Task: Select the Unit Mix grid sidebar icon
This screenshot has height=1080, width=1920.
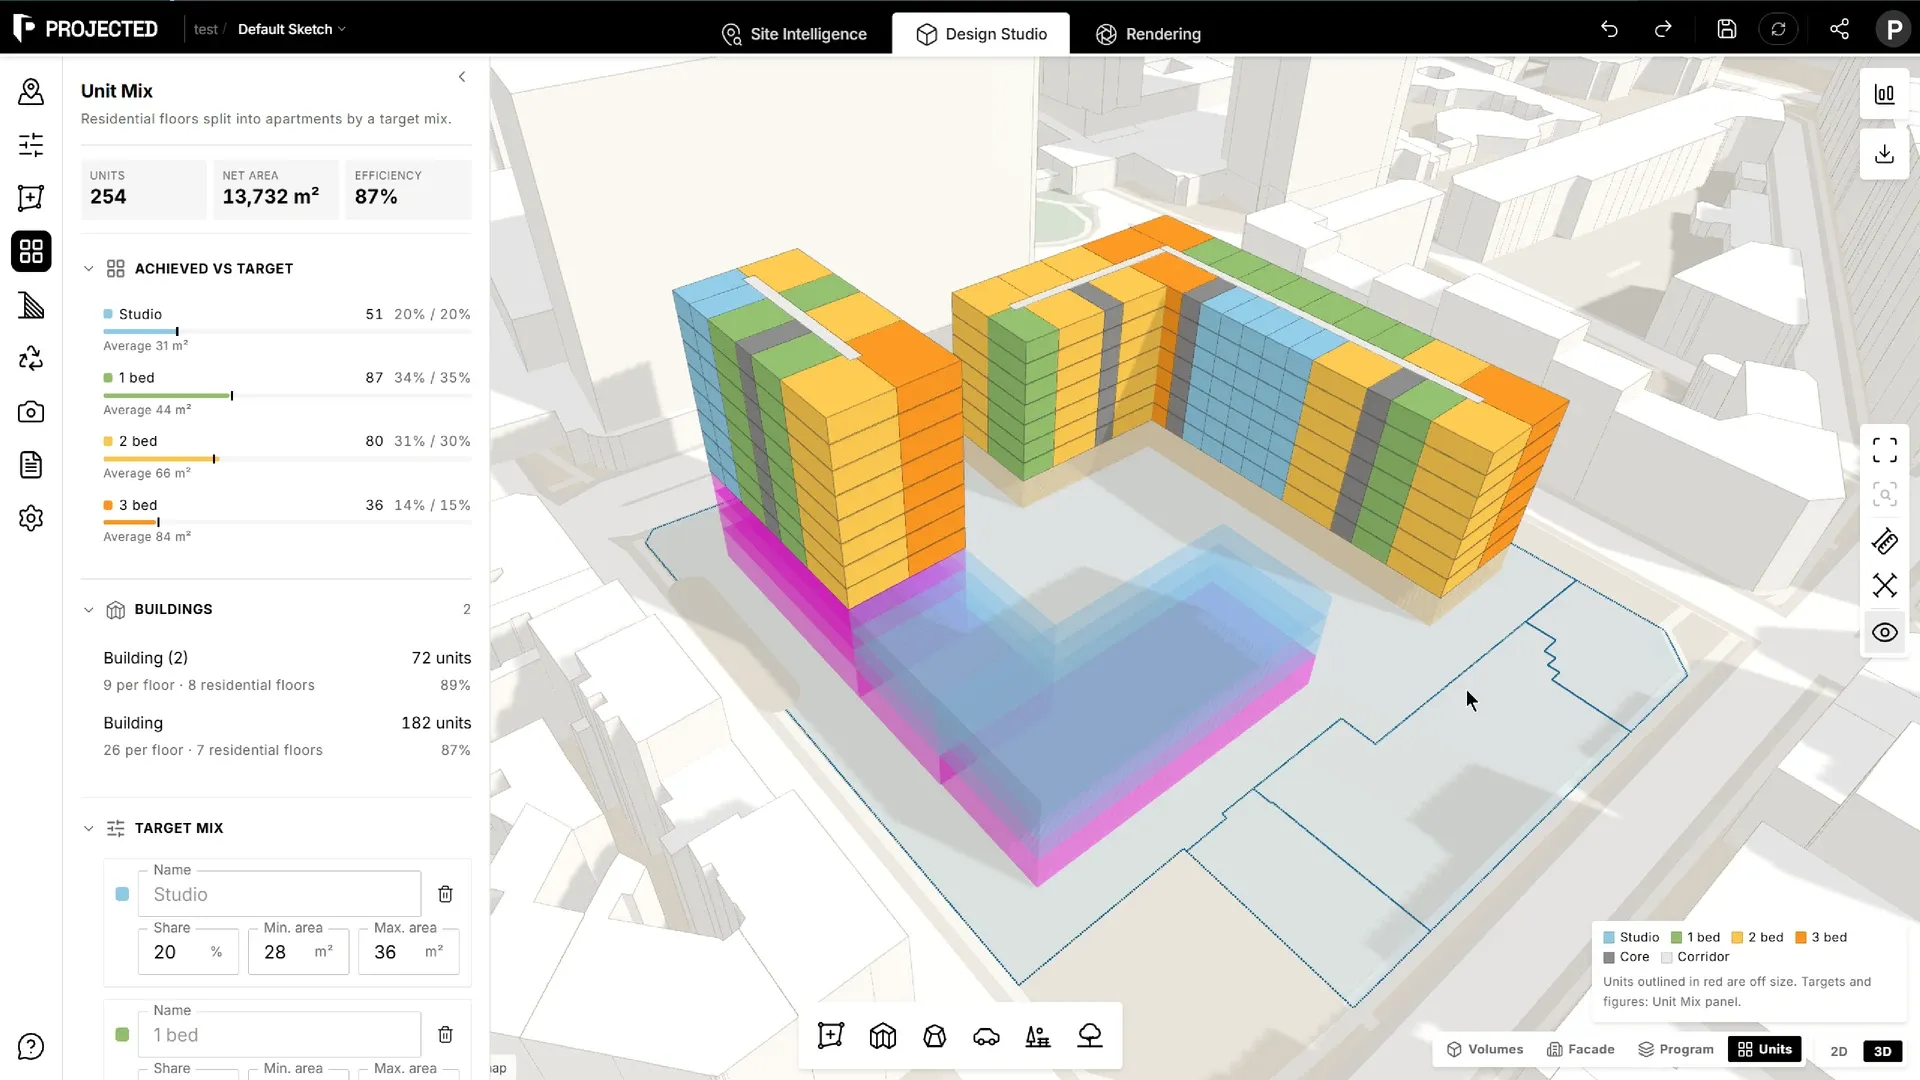Action: click(x=31, y=251)
